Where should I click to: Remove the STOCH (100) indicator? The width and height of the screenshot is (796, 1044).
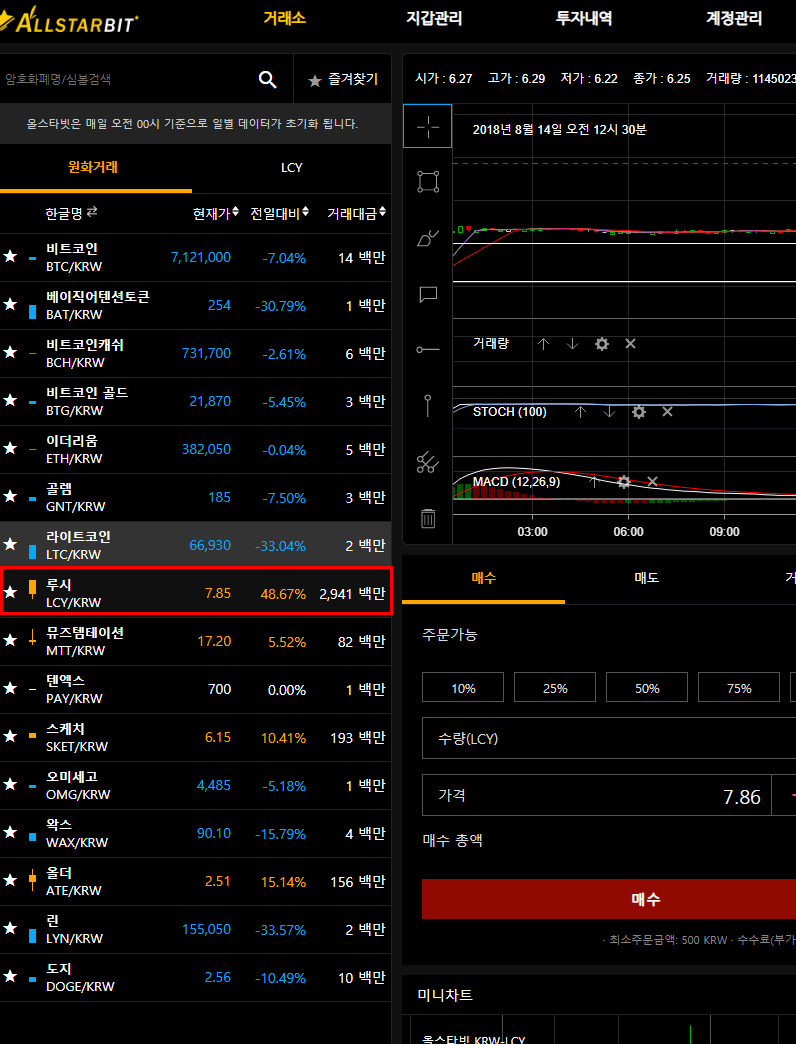667,412
